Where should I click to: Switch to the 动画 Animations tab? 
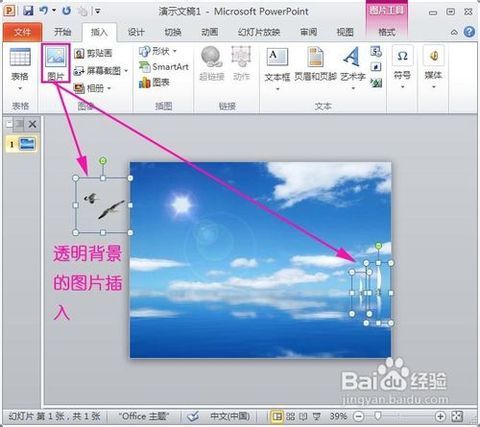209,32
